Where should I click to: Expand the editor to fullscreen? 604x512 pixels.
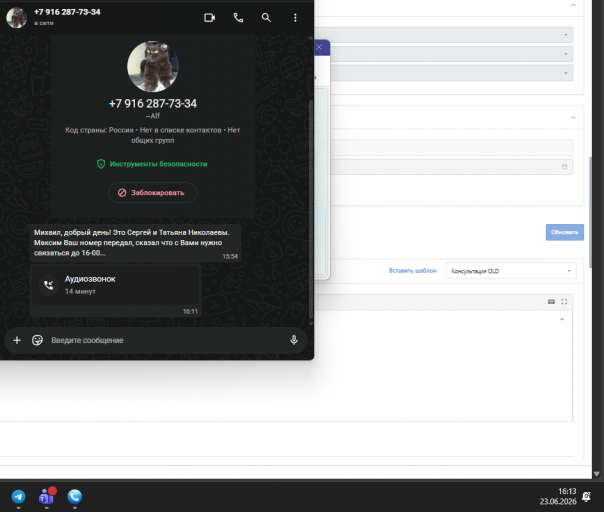coord(564,302)
